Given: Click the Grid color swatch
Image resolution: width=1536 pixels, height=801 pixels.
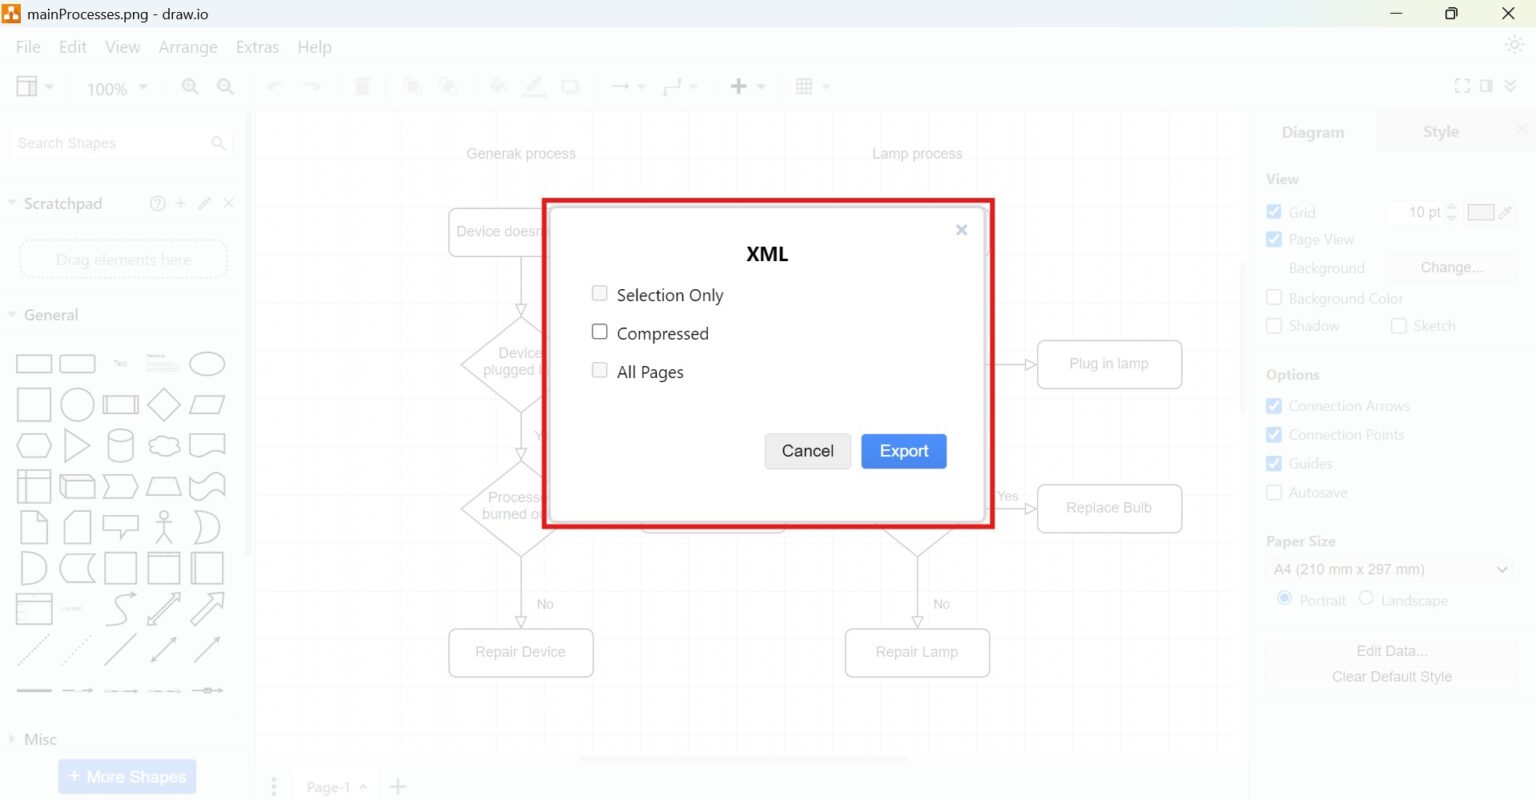Looking at the screenshot, I should 1483,212.
